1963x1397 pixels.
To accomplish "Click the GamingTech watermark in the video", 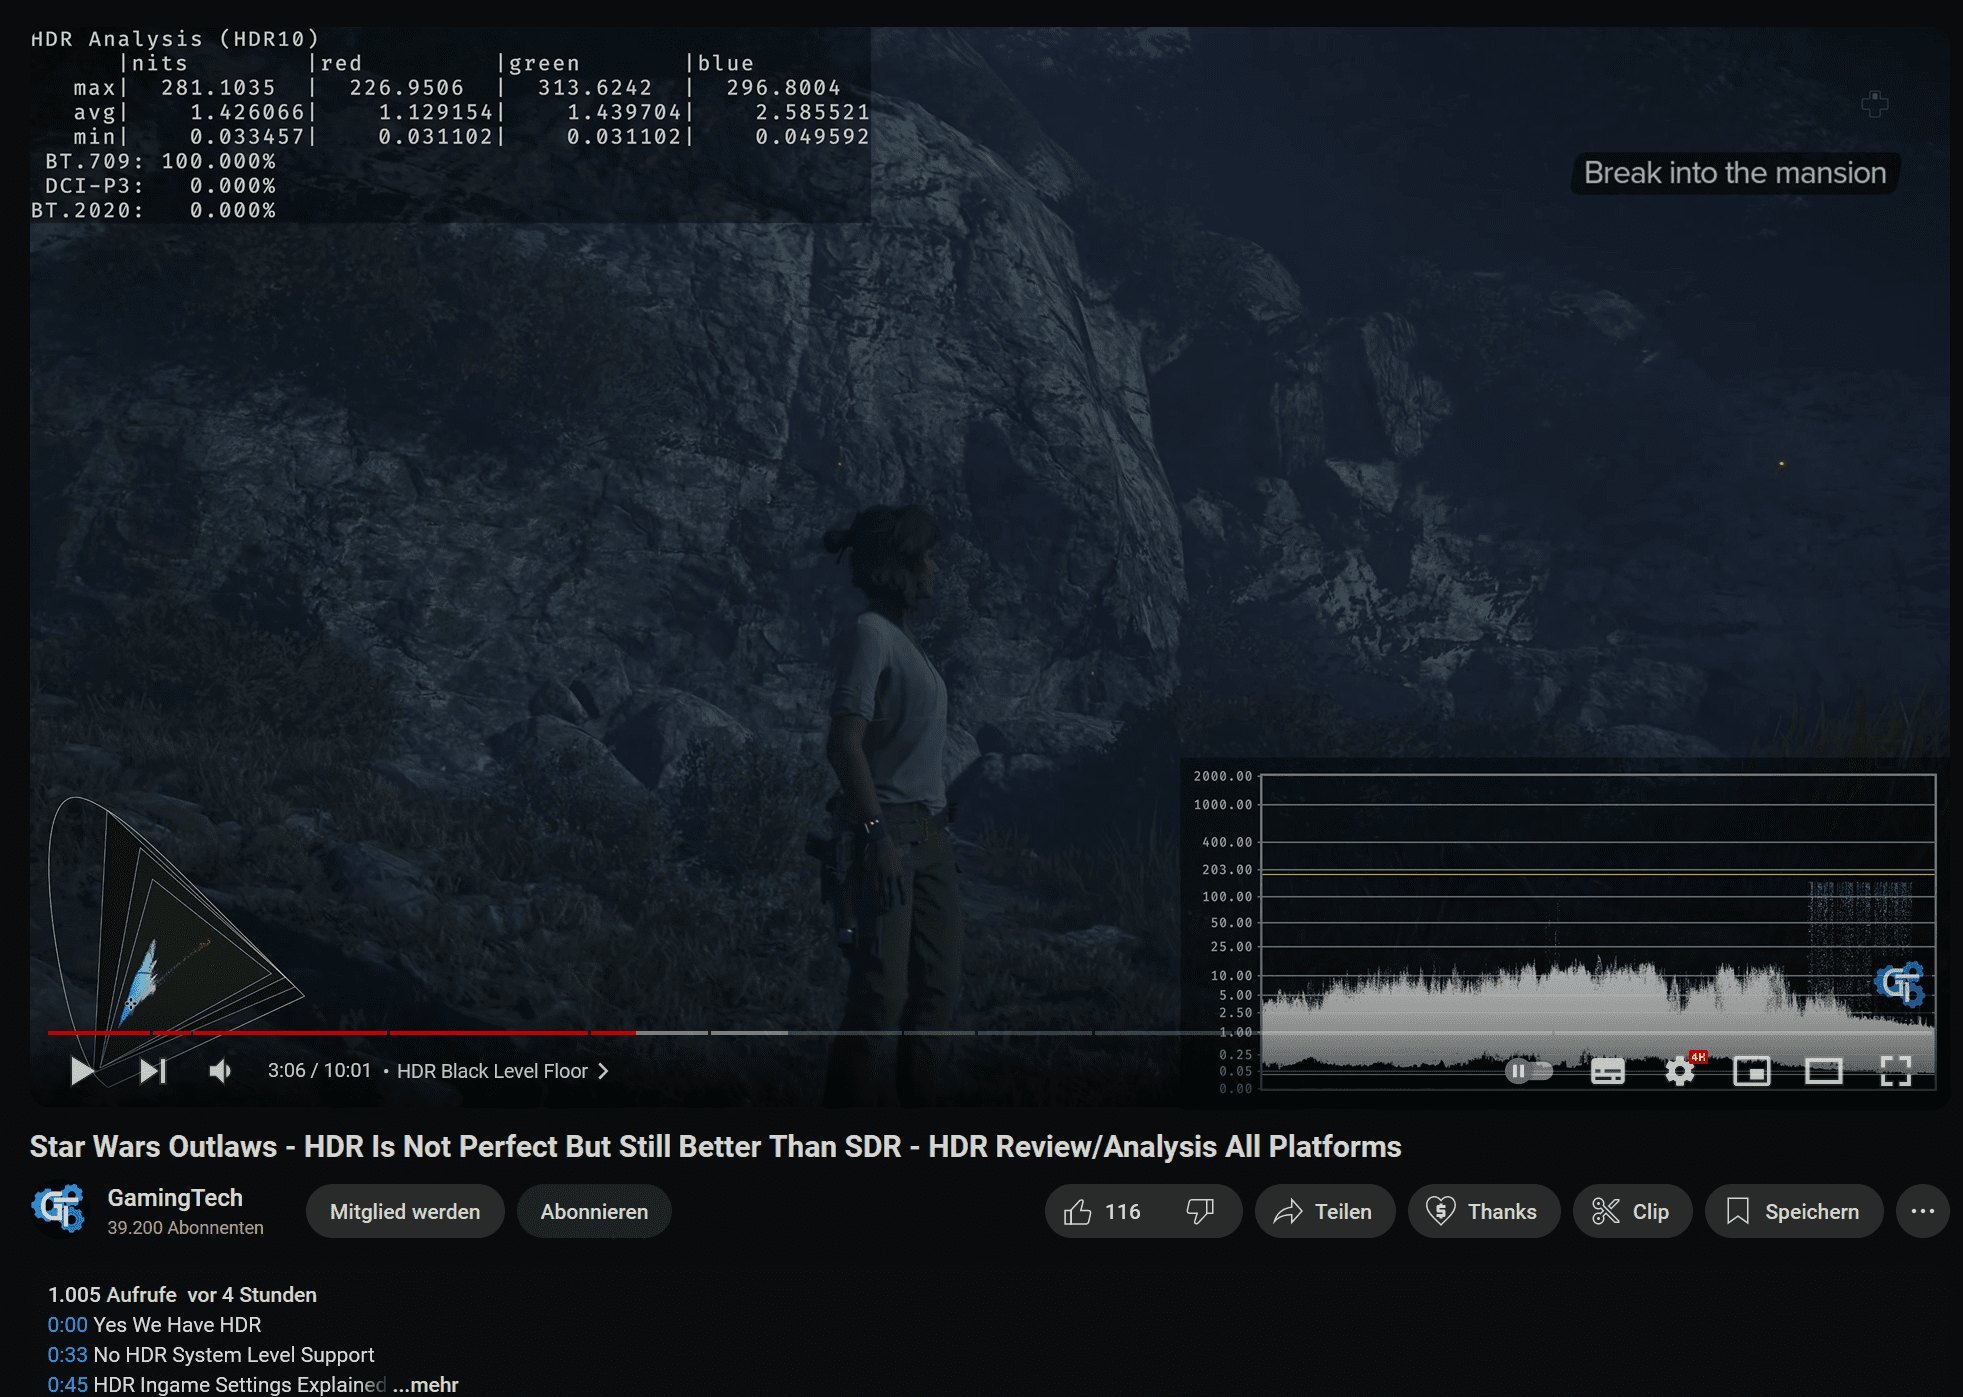I will (1899, 984).
